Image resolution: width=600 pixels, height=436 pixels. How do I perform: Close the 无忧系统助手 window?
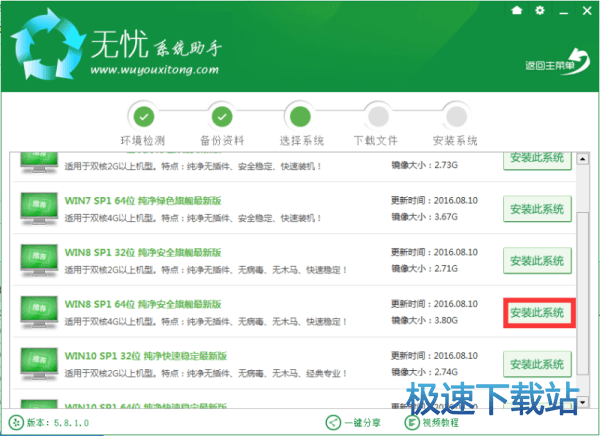(x=587, y=11)
